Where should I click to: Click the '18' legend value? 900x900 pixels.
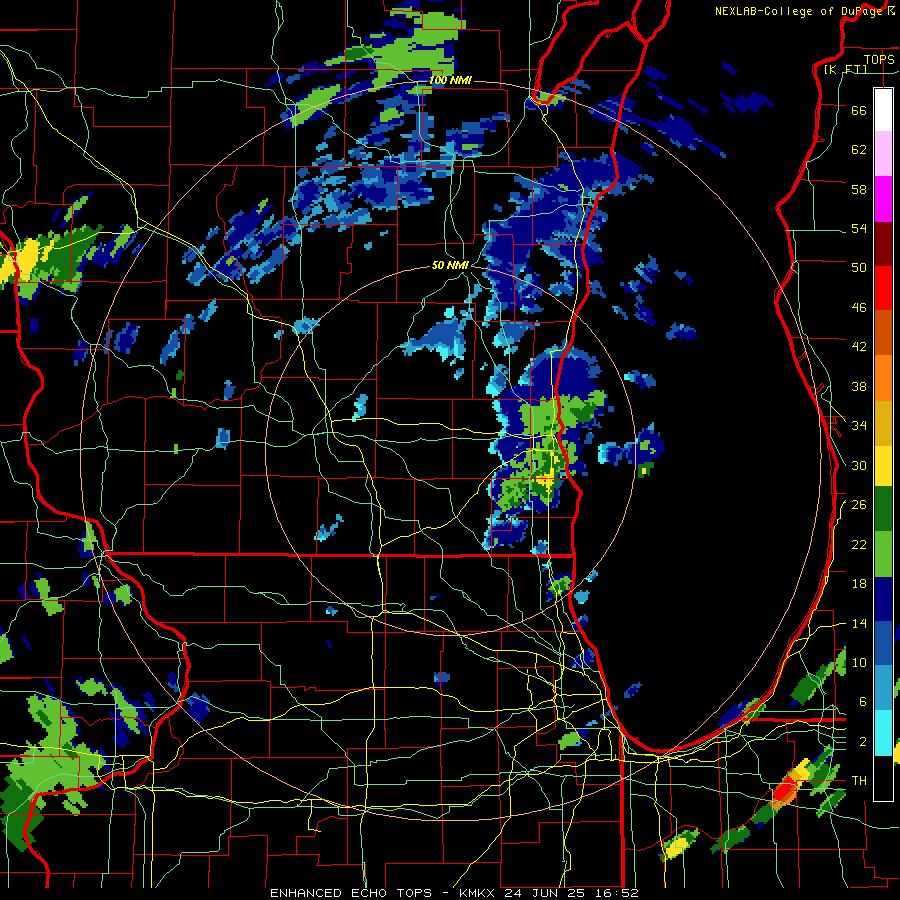[x=859, y=584]
